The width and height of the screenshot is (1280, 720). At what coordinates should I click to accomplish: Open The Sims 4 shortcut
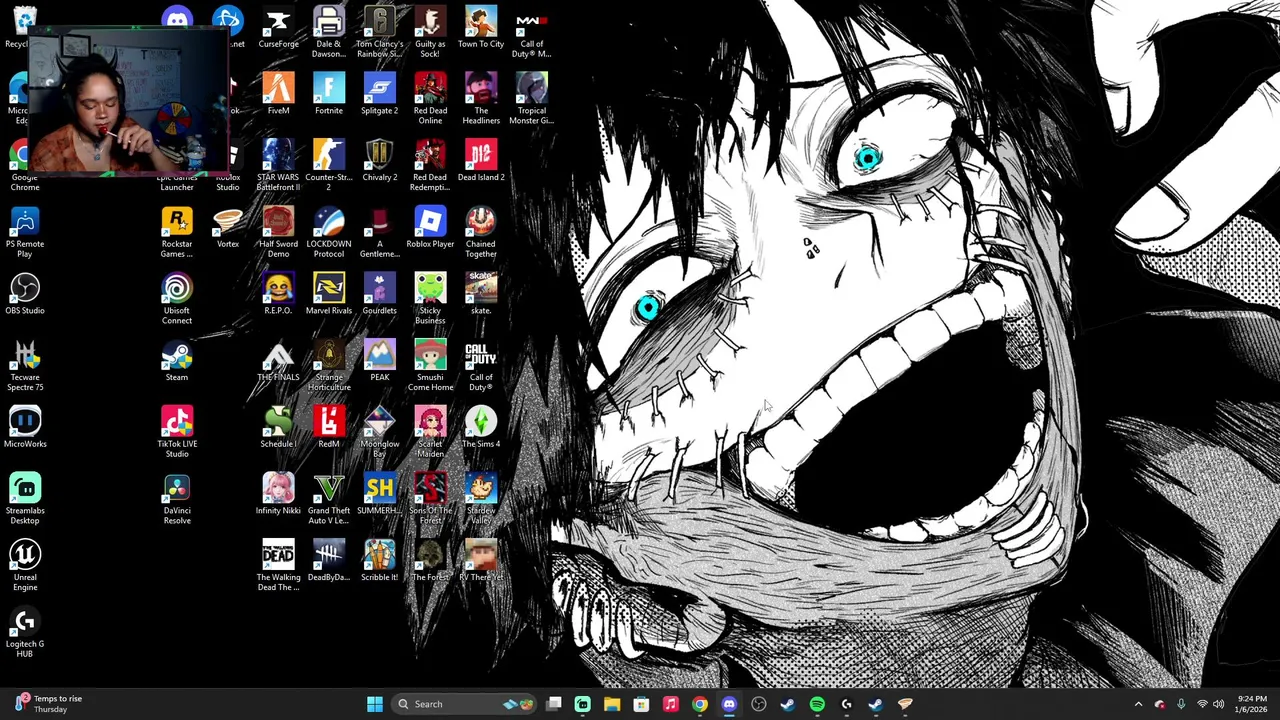481,428
